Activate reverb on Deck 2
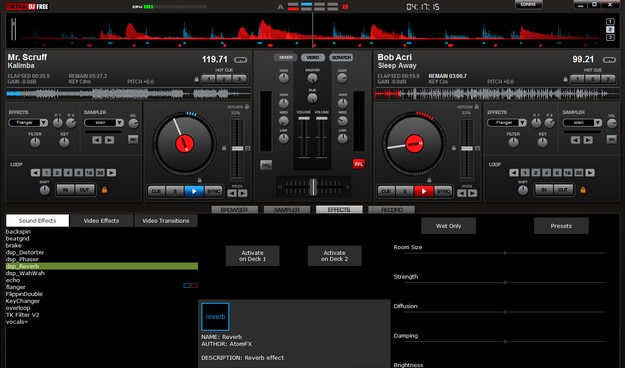Viewport: 625px width, 368px height. (334, 256)
